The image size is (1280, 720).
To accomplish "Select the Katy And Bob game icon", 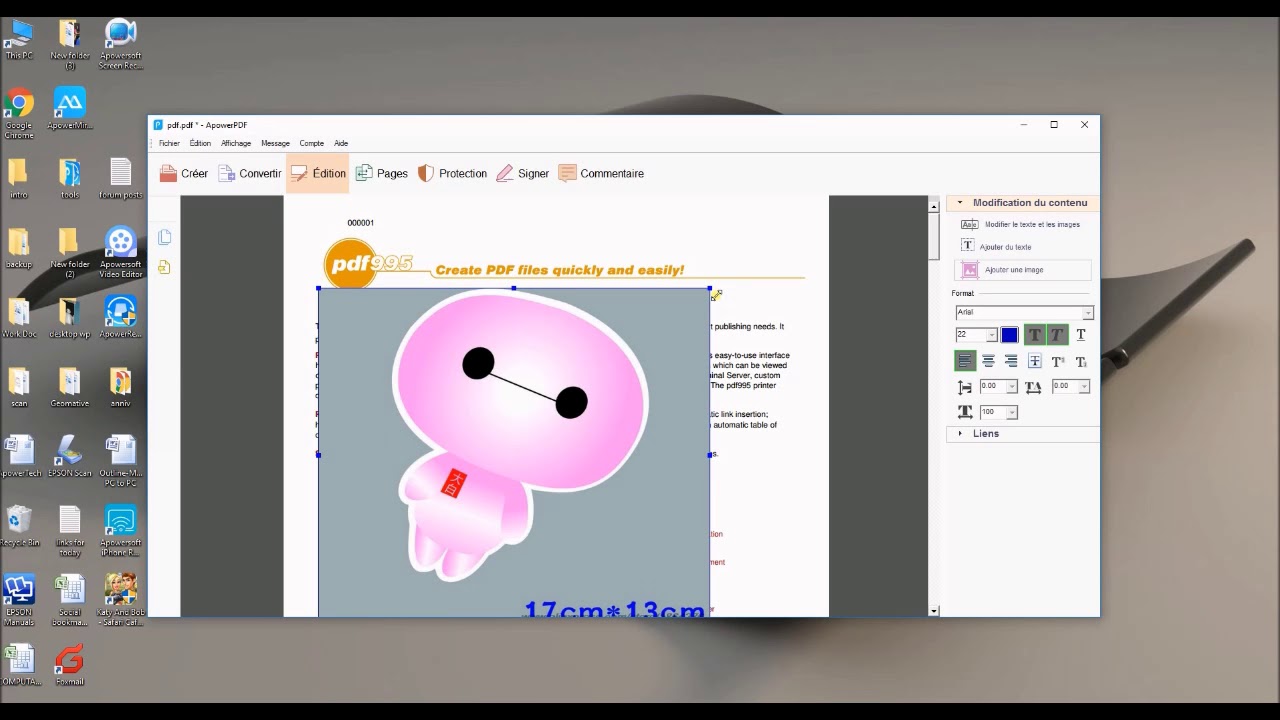I will (120, 601).
